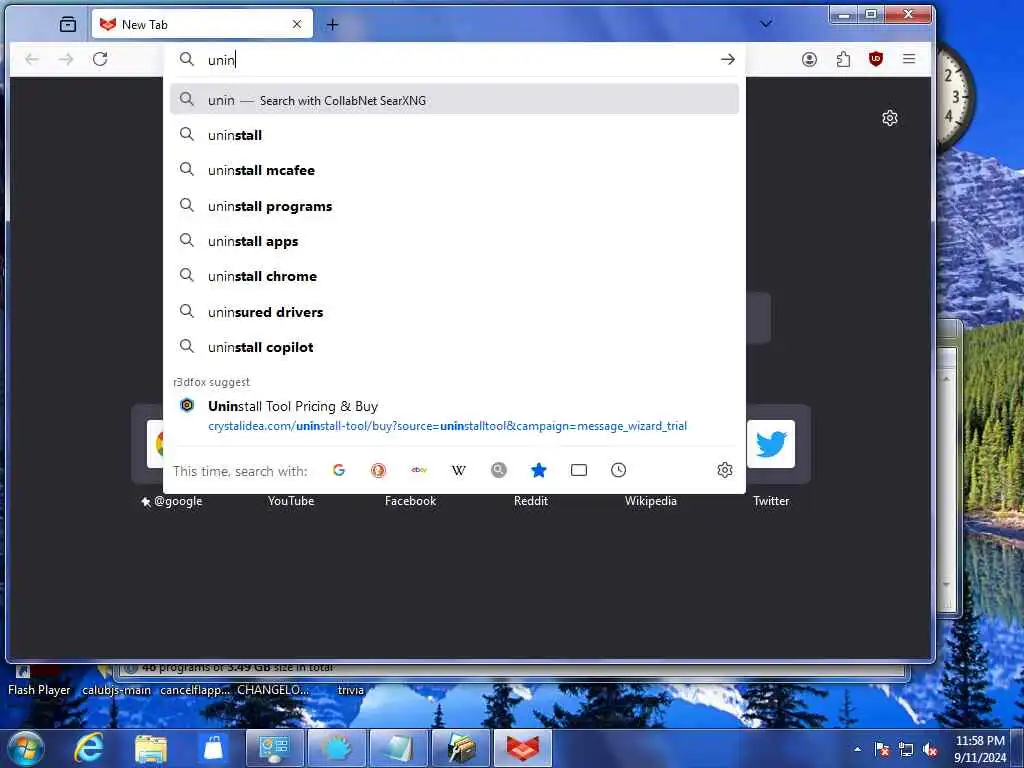Search this time with Google icon
The image size is (1024, 768).
[x=338, y=470]
